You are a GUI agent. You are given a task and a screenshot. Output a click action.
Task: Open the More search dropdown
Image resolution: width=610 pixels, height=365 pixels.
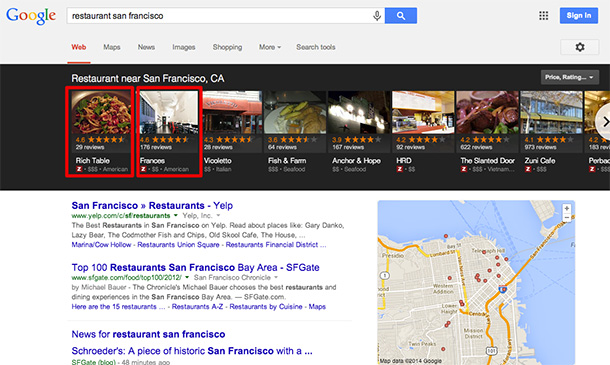point(270,47)
